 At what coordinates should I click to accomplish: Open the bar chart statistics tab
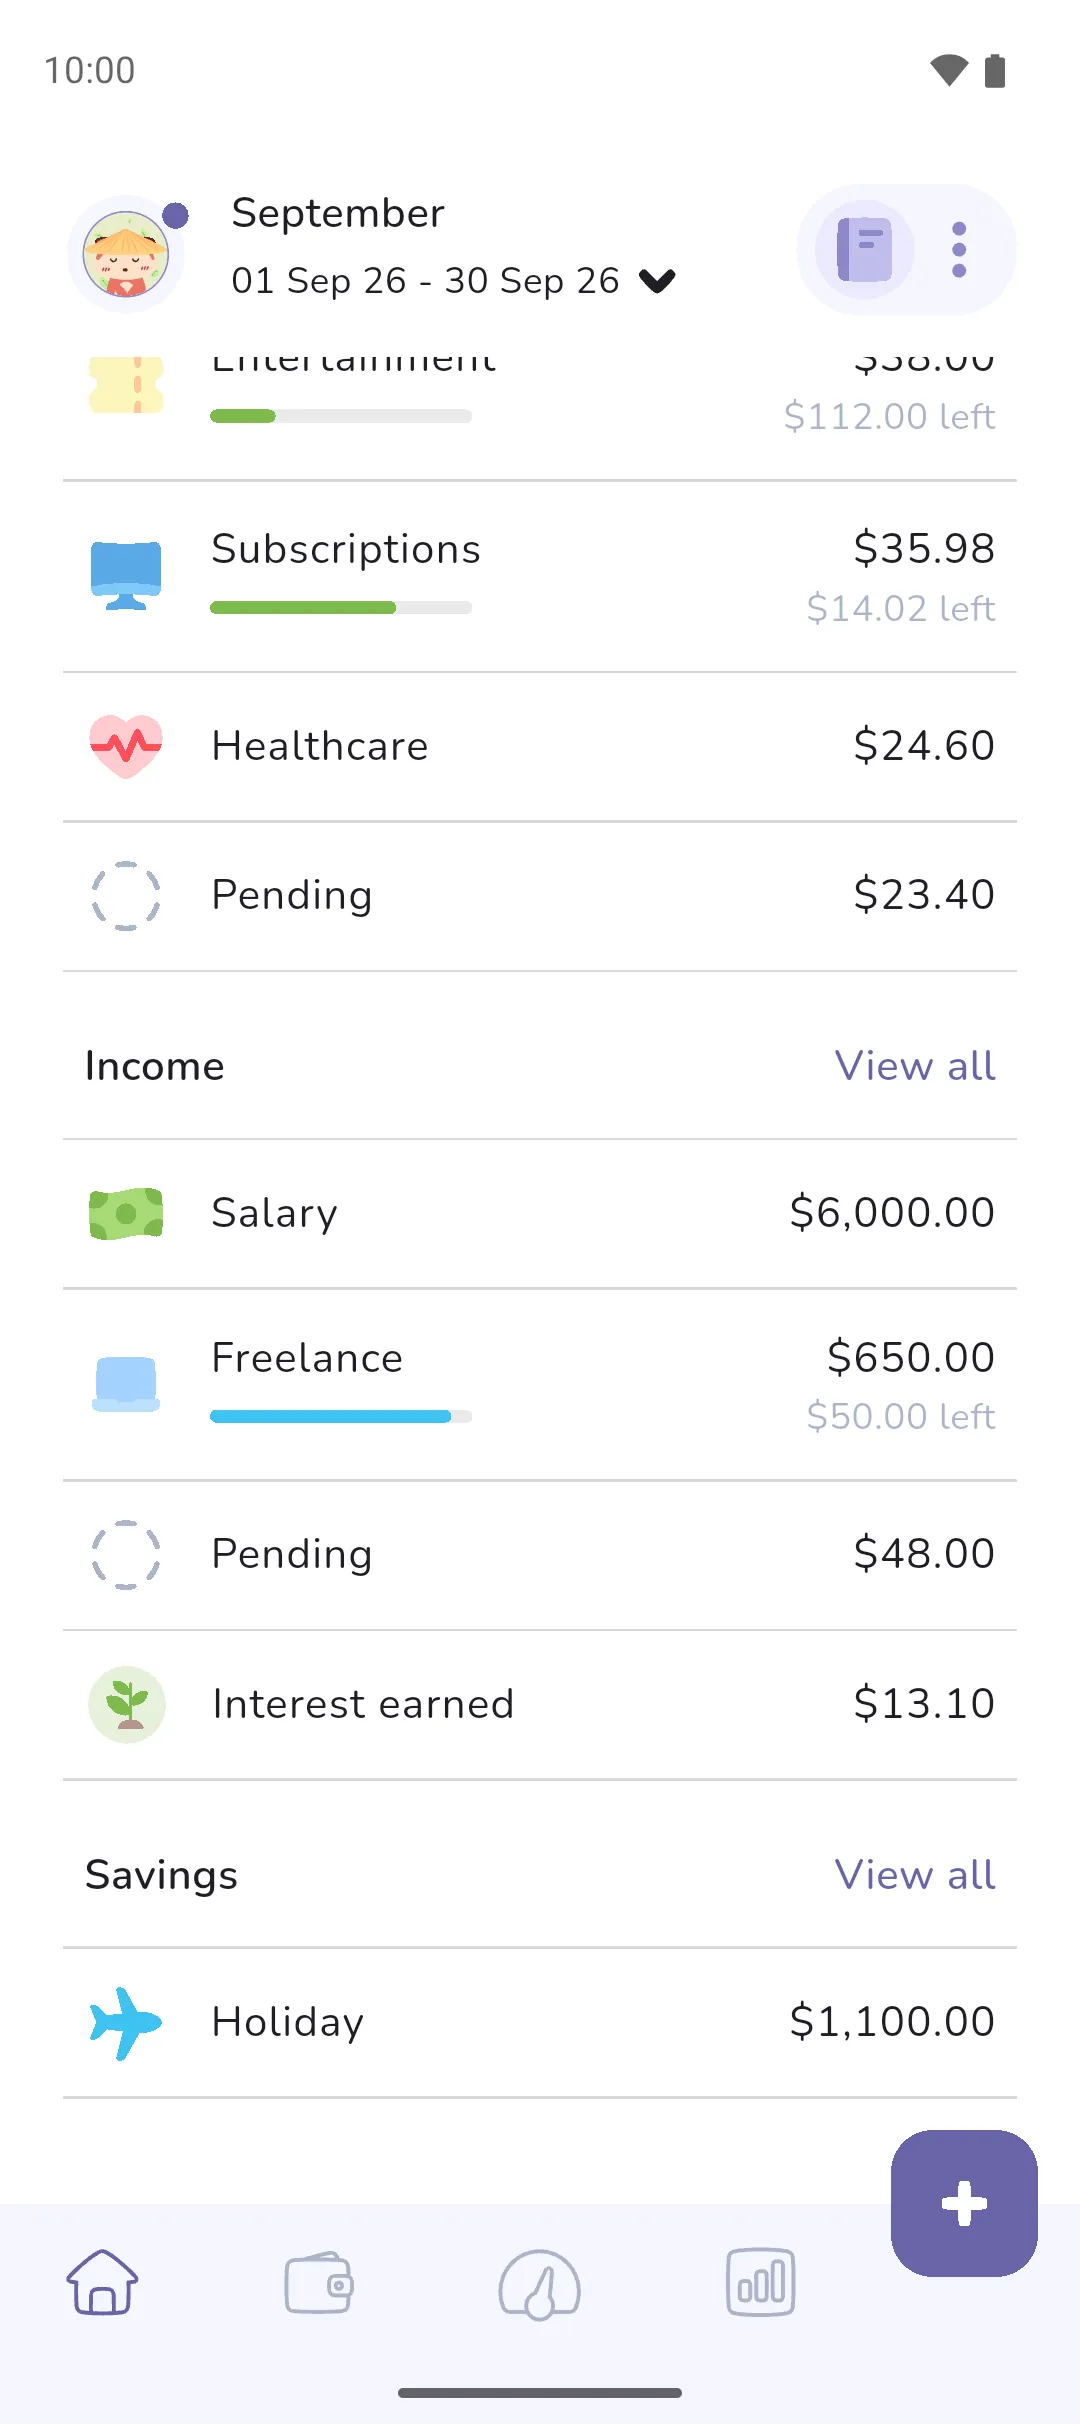pos(760,2282)
